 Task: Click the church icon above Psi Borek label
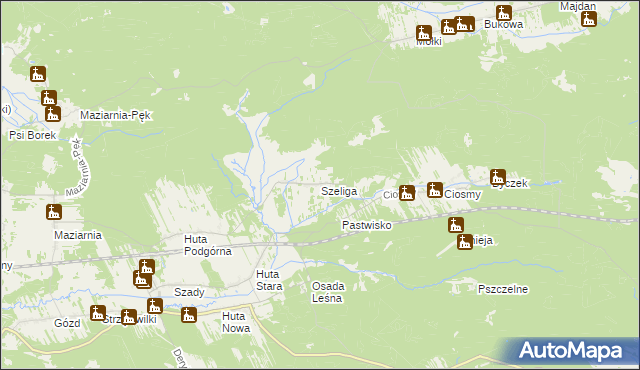point(53,114)
